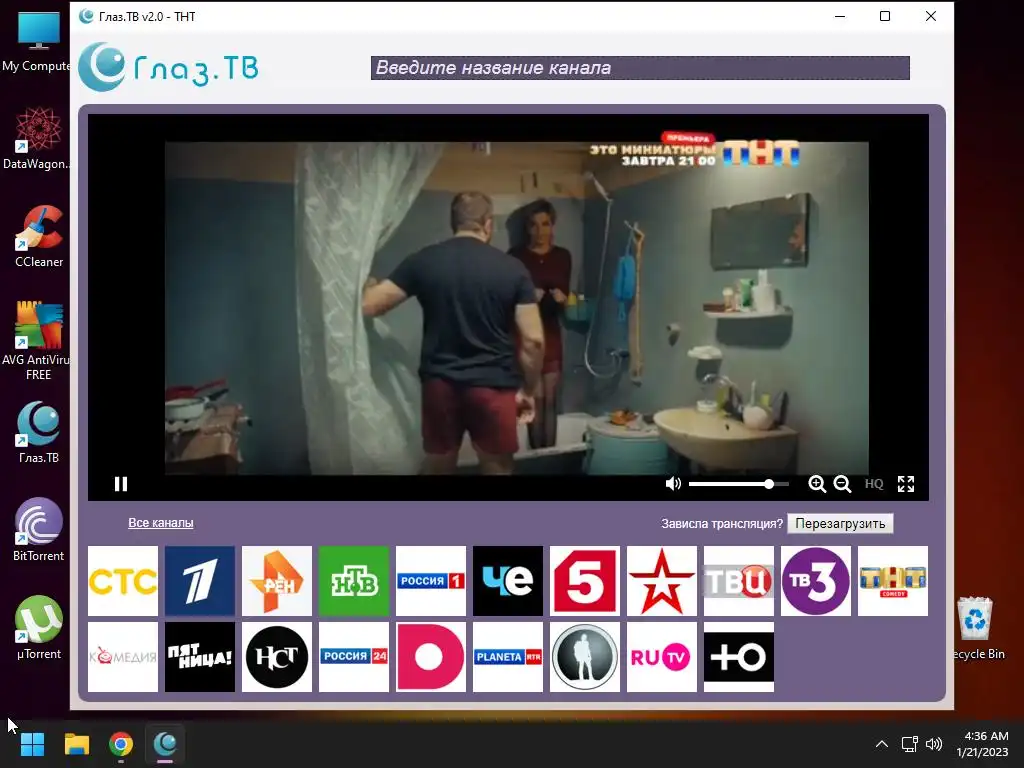
Task: Switch to Первый канал channel
Action: pyautogui.click(x=200, y=581)
